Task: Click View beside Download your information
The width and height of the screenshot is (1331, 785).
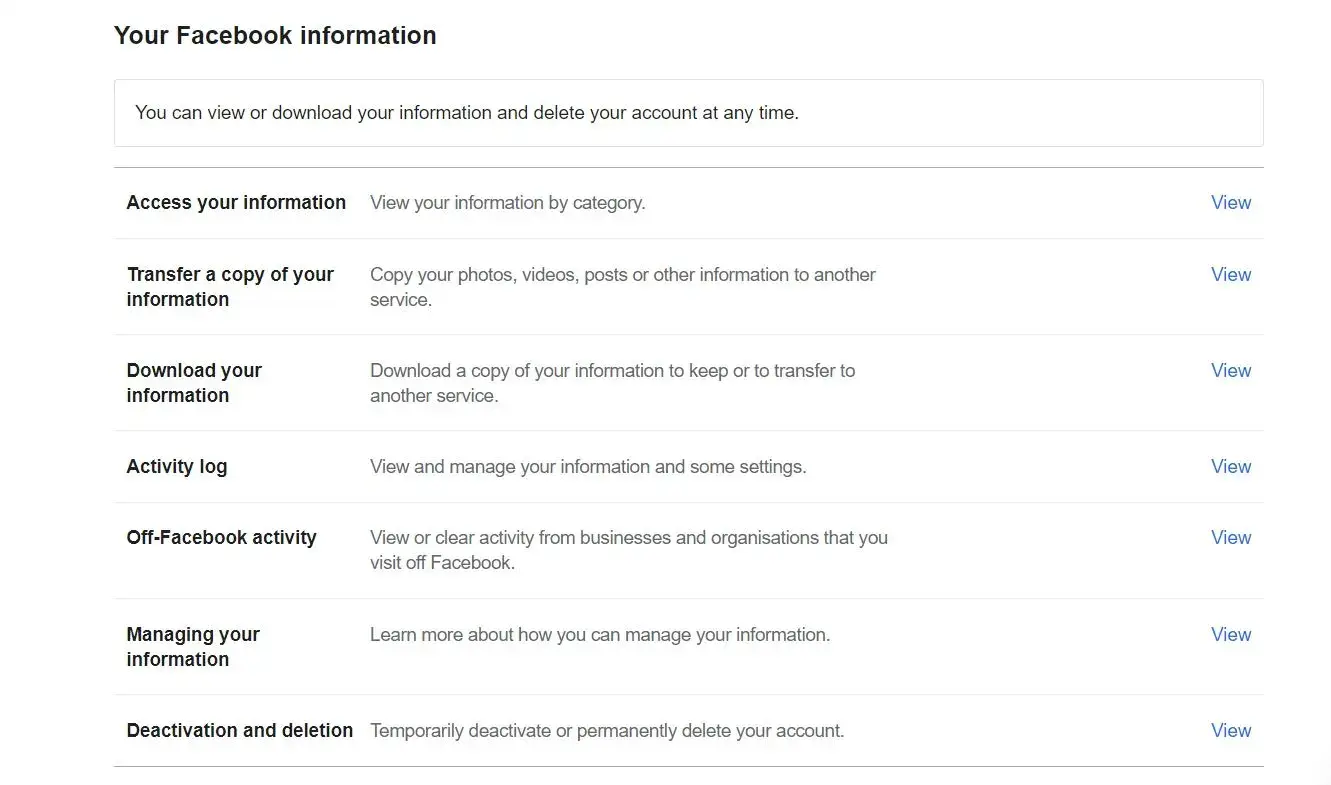Action: pyautogui.click(x=1230, y=370)
